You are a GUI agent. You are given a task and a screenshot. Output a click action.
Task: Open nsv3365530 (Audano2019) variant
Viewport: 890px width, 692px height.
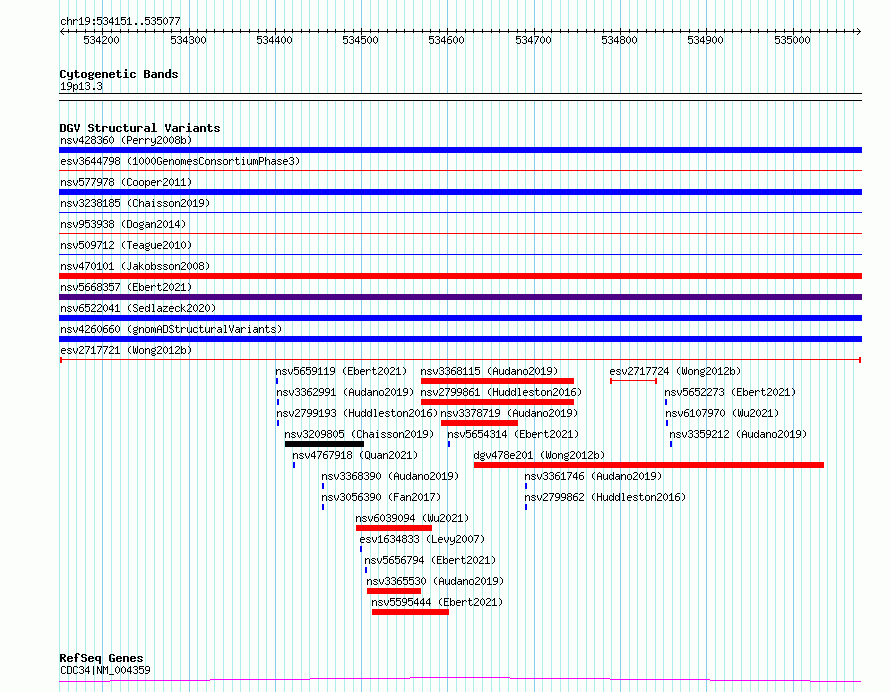point(435,581)
